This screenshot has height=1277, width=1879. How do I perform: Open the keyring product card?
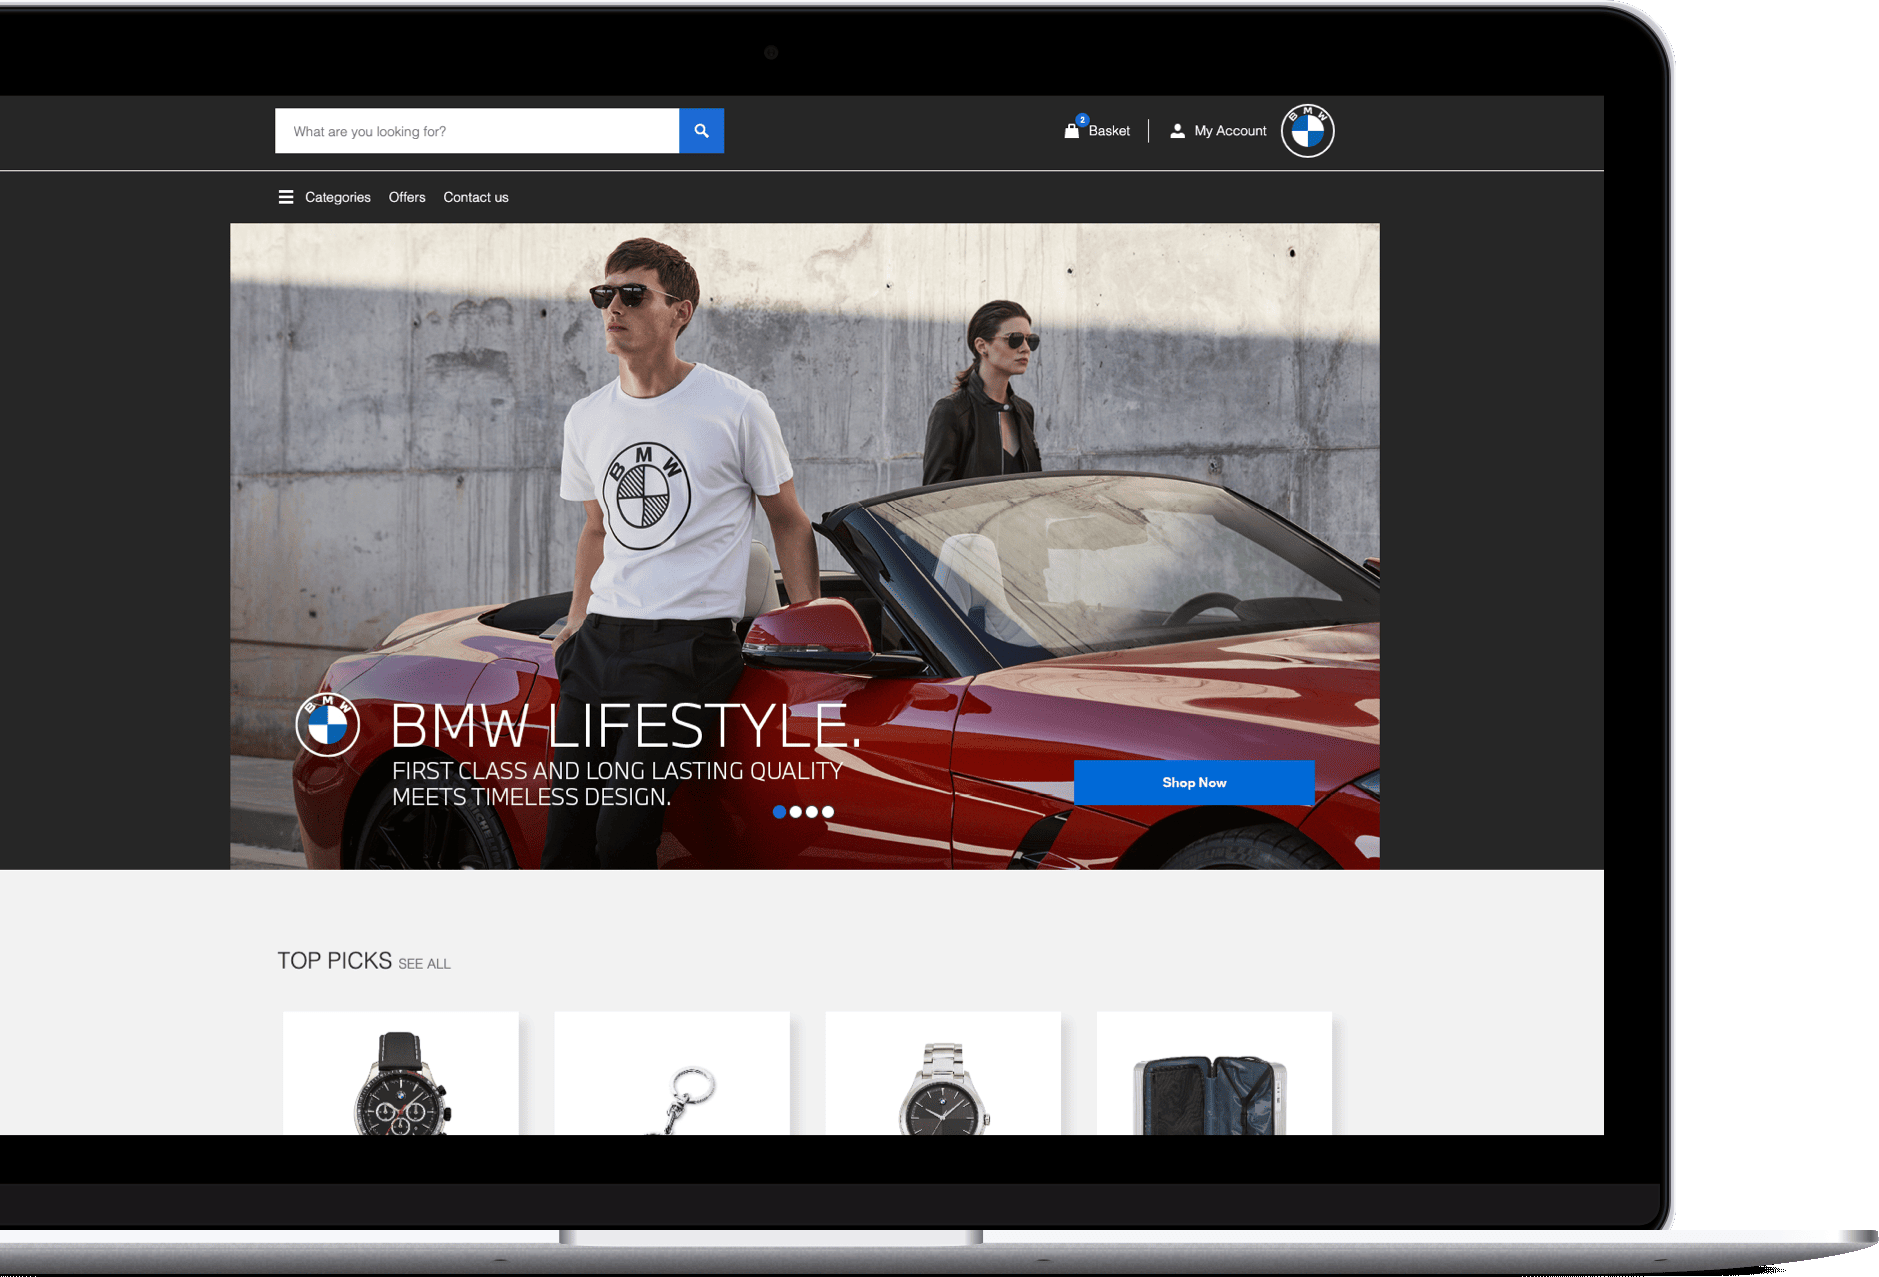coord(672,1073)
